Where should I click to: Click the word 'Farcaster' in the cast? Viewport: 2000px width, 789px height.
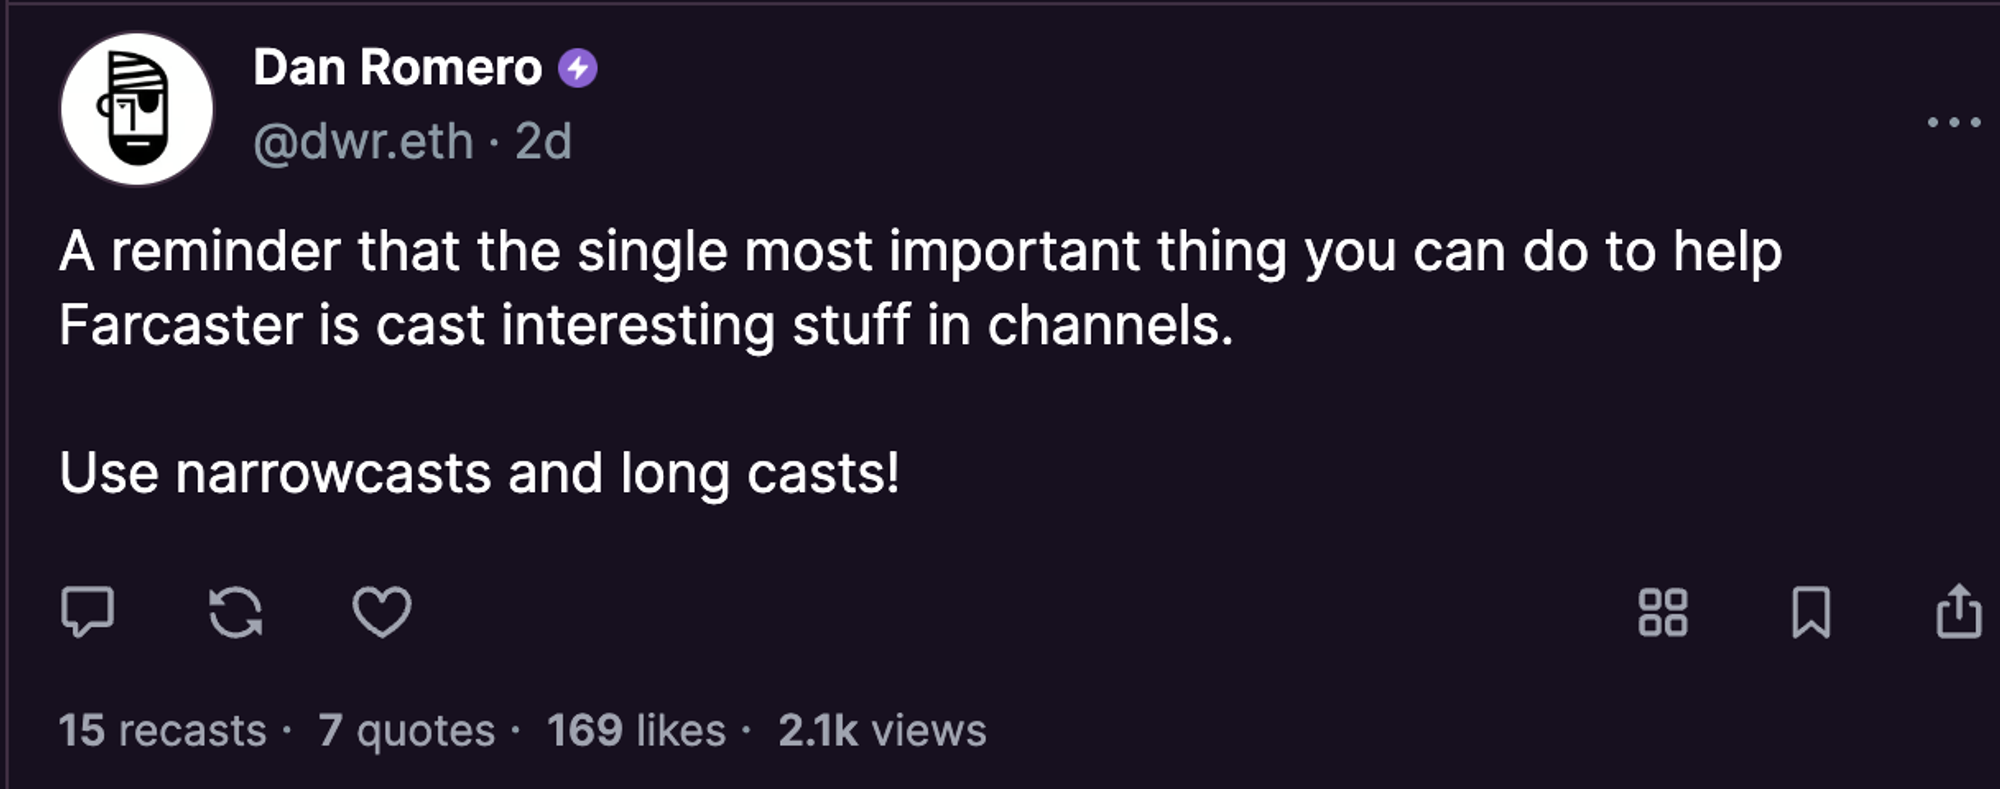[181, 326]
